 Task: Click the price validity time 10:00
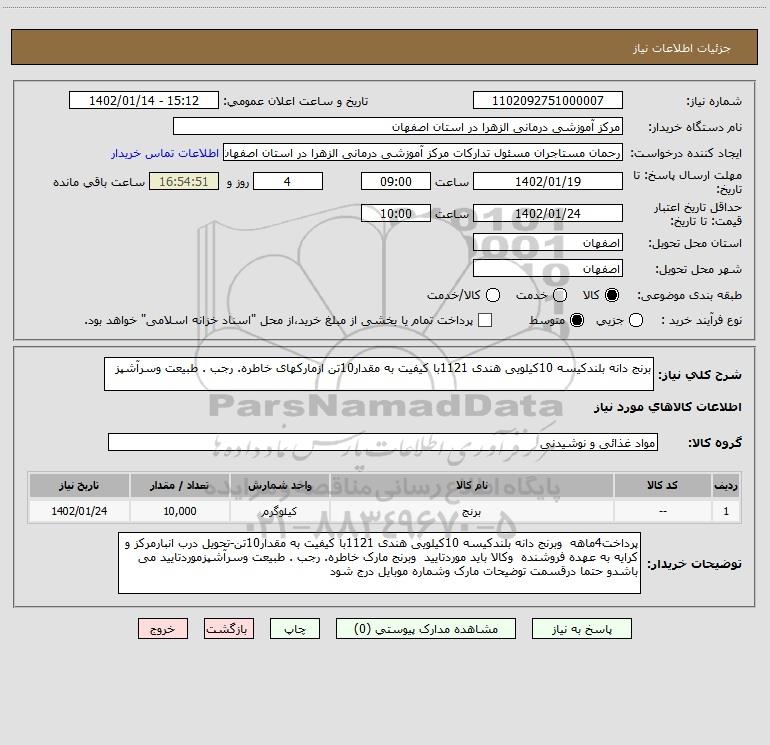(x=396, y=213)
